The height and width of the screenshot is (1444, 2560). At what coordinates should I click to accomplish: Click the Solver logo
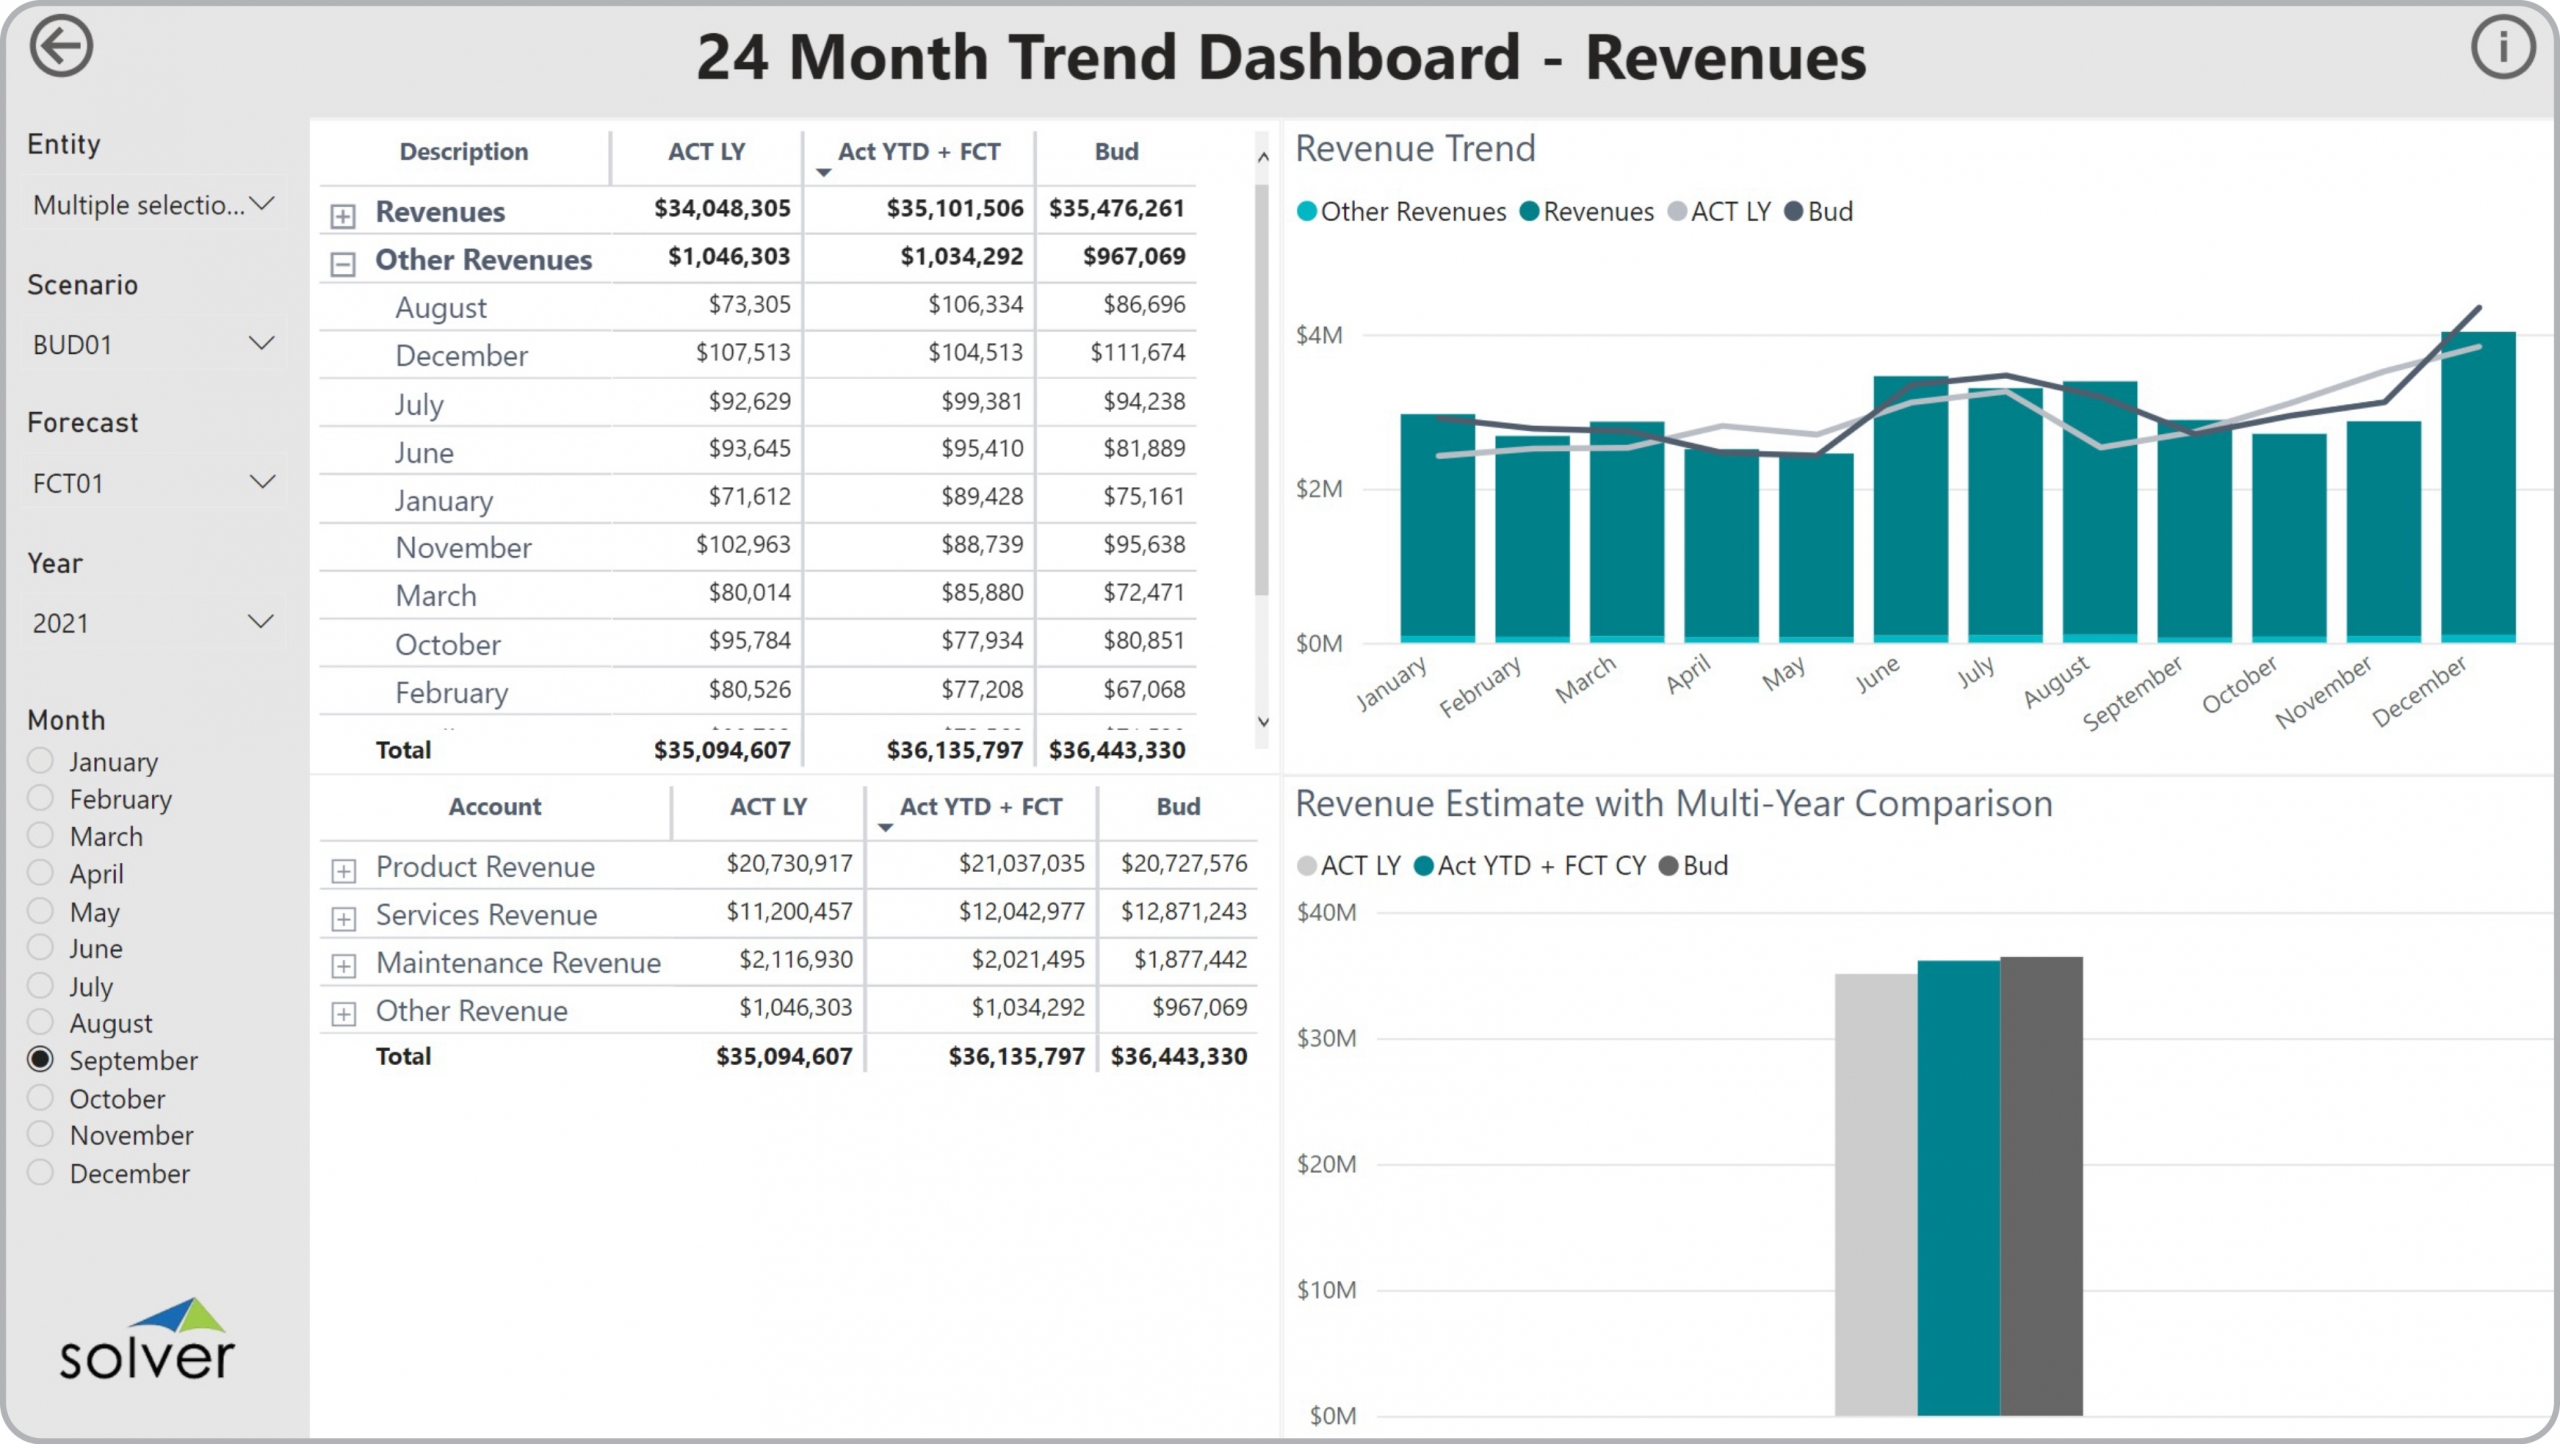tap(147, 1339)
